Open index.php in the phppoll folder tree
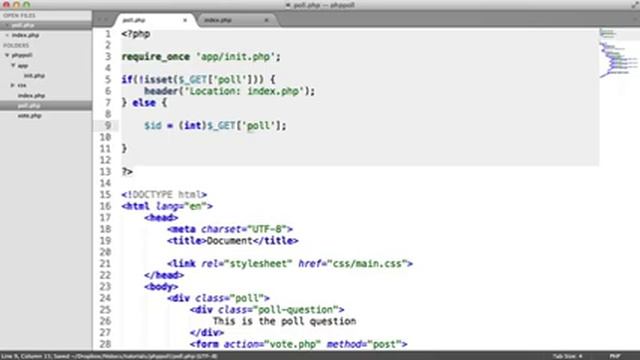This screenshot has width=640, height=360. pos(31,96)
